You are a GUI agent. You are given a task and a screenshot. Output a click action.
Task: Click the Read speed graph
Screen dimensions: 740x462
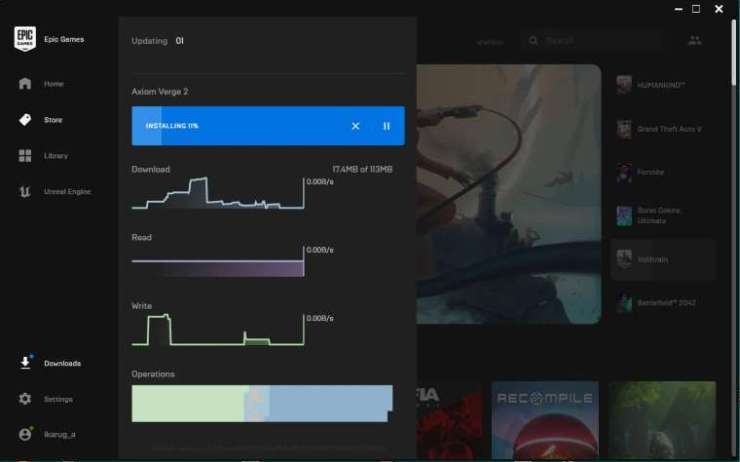[x=218, y=261]
